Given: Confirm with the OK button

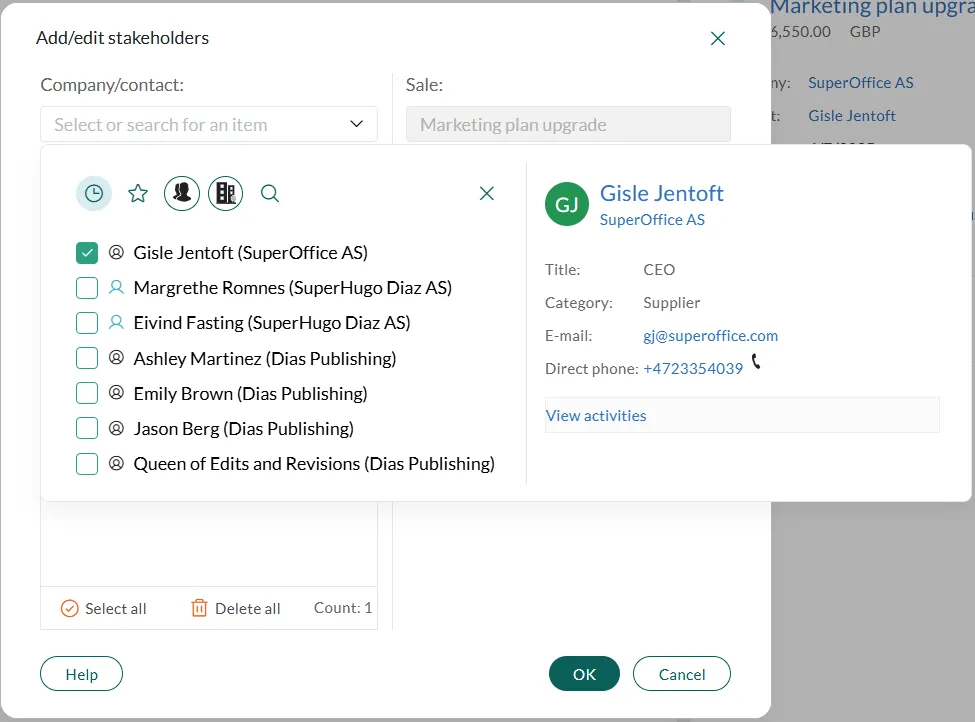Looking at the screenshot, I should tap(584, 674).
